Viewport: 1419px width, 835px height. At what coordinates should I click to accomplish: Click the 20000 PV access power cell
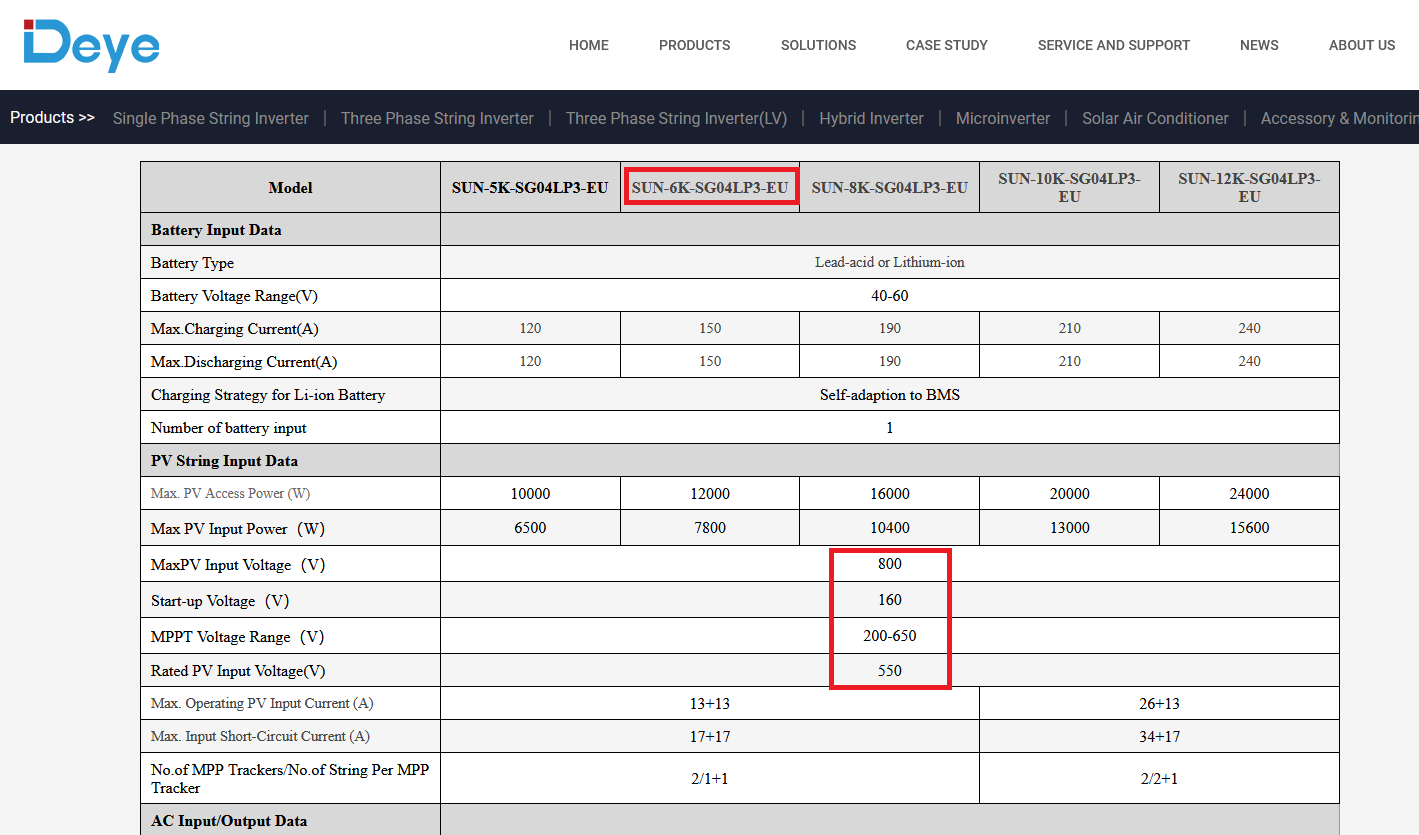1069,494
